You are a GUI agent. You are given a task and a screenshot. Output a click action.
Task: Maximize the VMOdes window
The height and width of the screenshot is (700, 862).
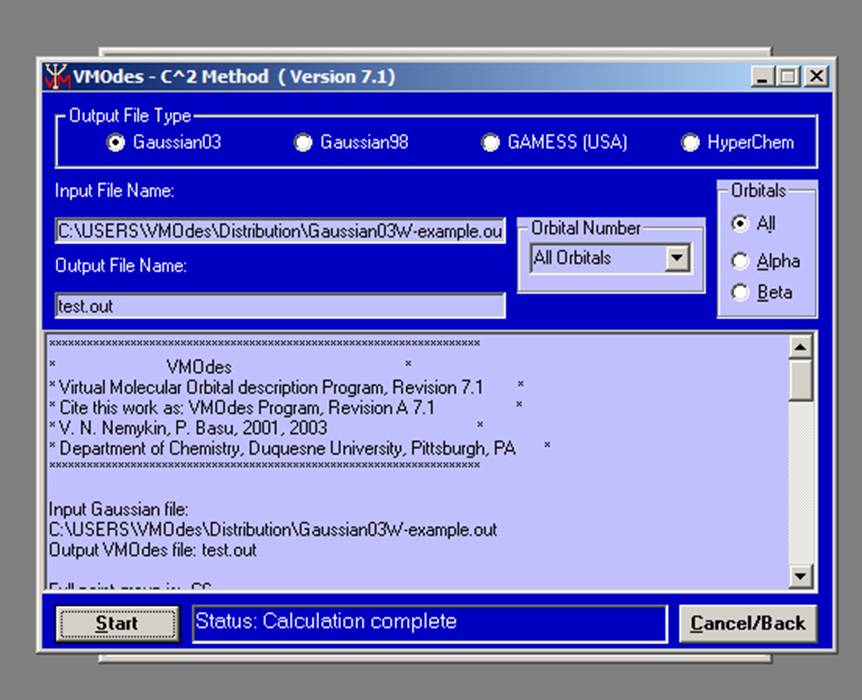[x=787, y=76]
